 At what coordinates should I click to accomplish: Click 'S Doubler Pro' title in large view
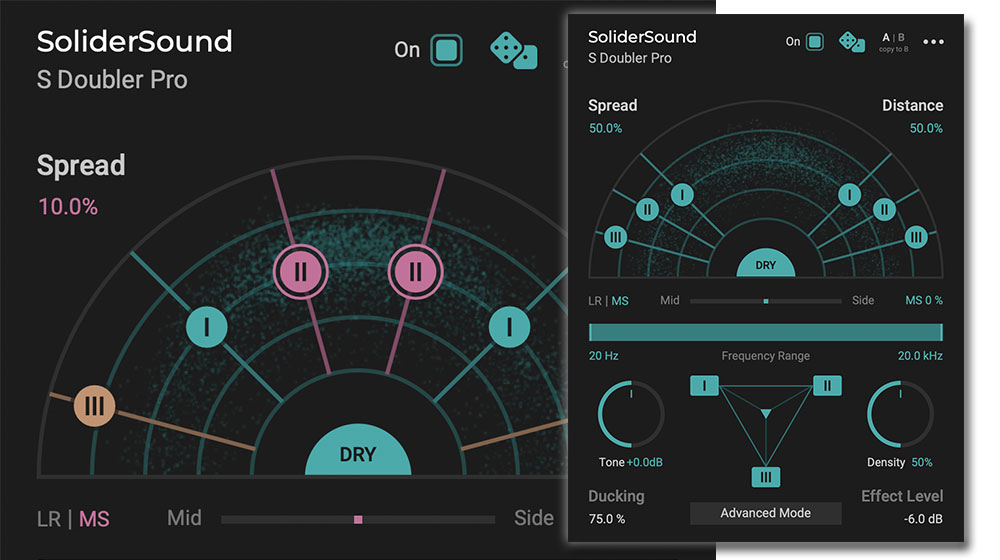[112, 80]
